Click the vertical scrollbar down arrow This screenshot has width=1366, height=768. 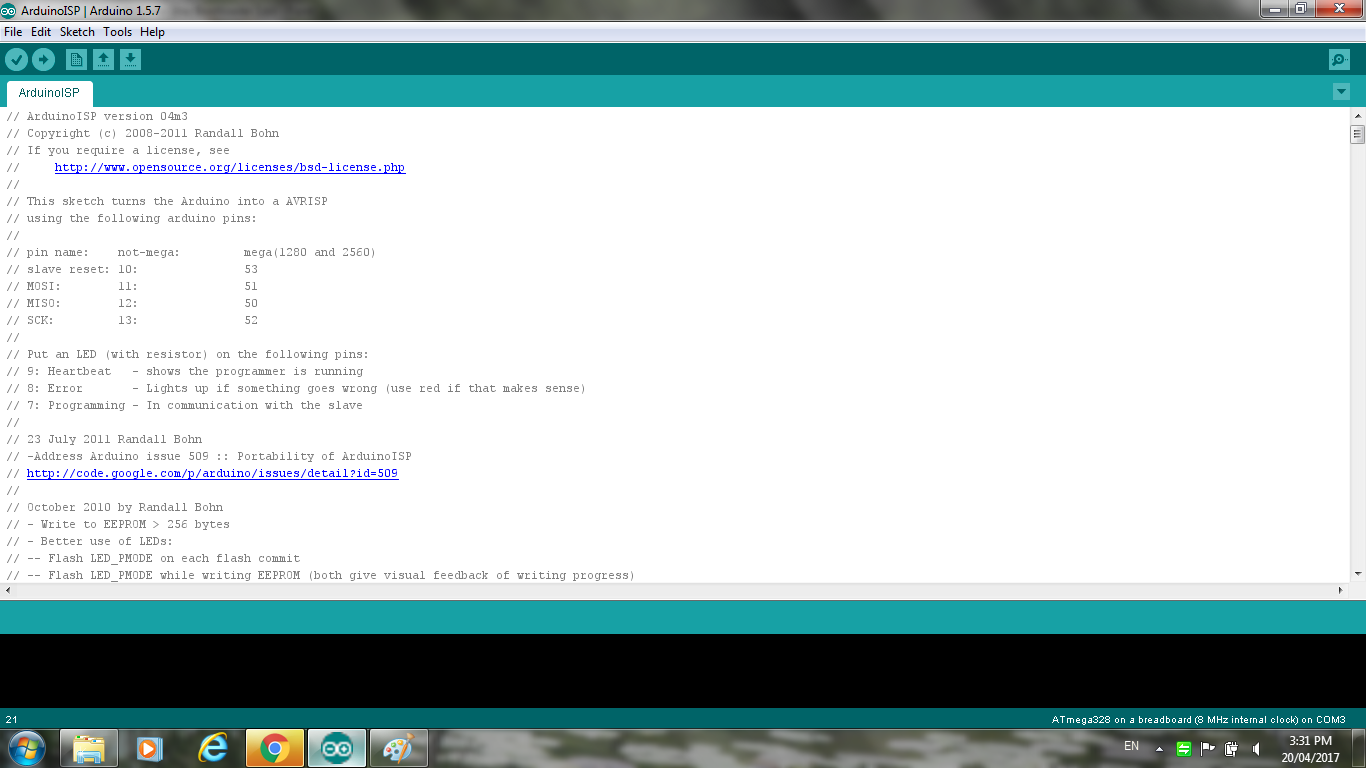coord(1357,574)
